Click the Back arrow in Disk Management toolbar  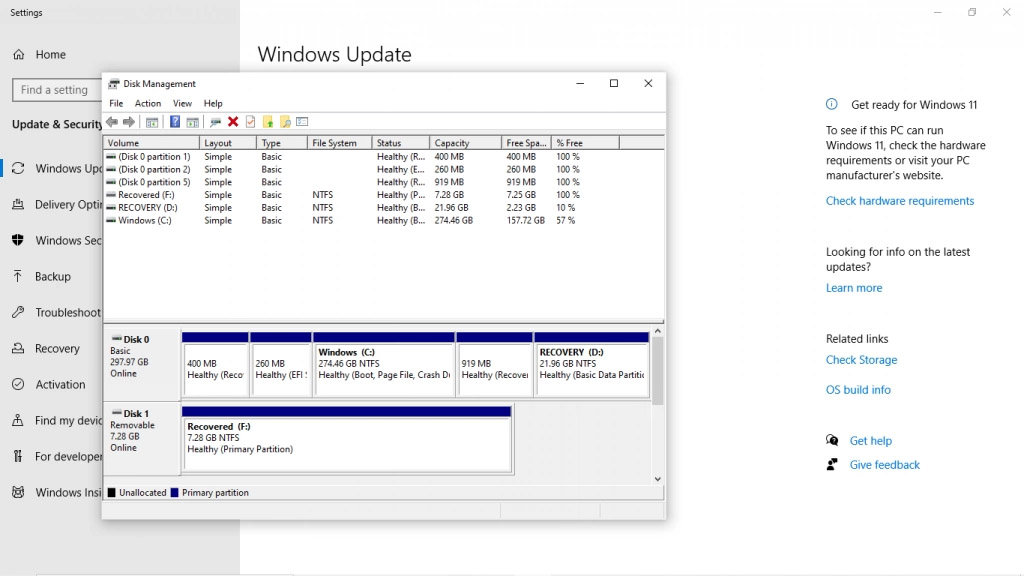pos(112,122)
